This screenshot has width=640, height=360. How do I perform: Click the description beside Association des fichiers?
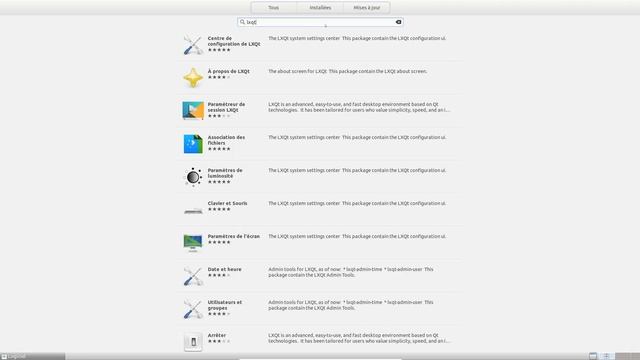[357, 138]
